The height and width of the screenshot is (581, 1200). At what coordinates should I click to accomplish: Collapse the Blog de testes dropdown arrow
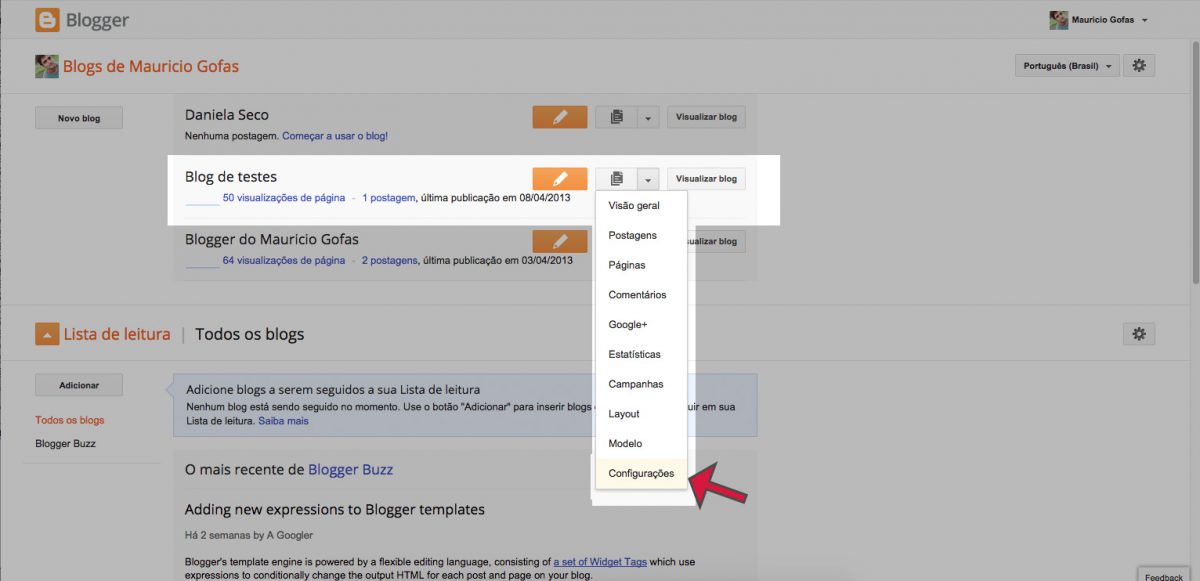649,179
